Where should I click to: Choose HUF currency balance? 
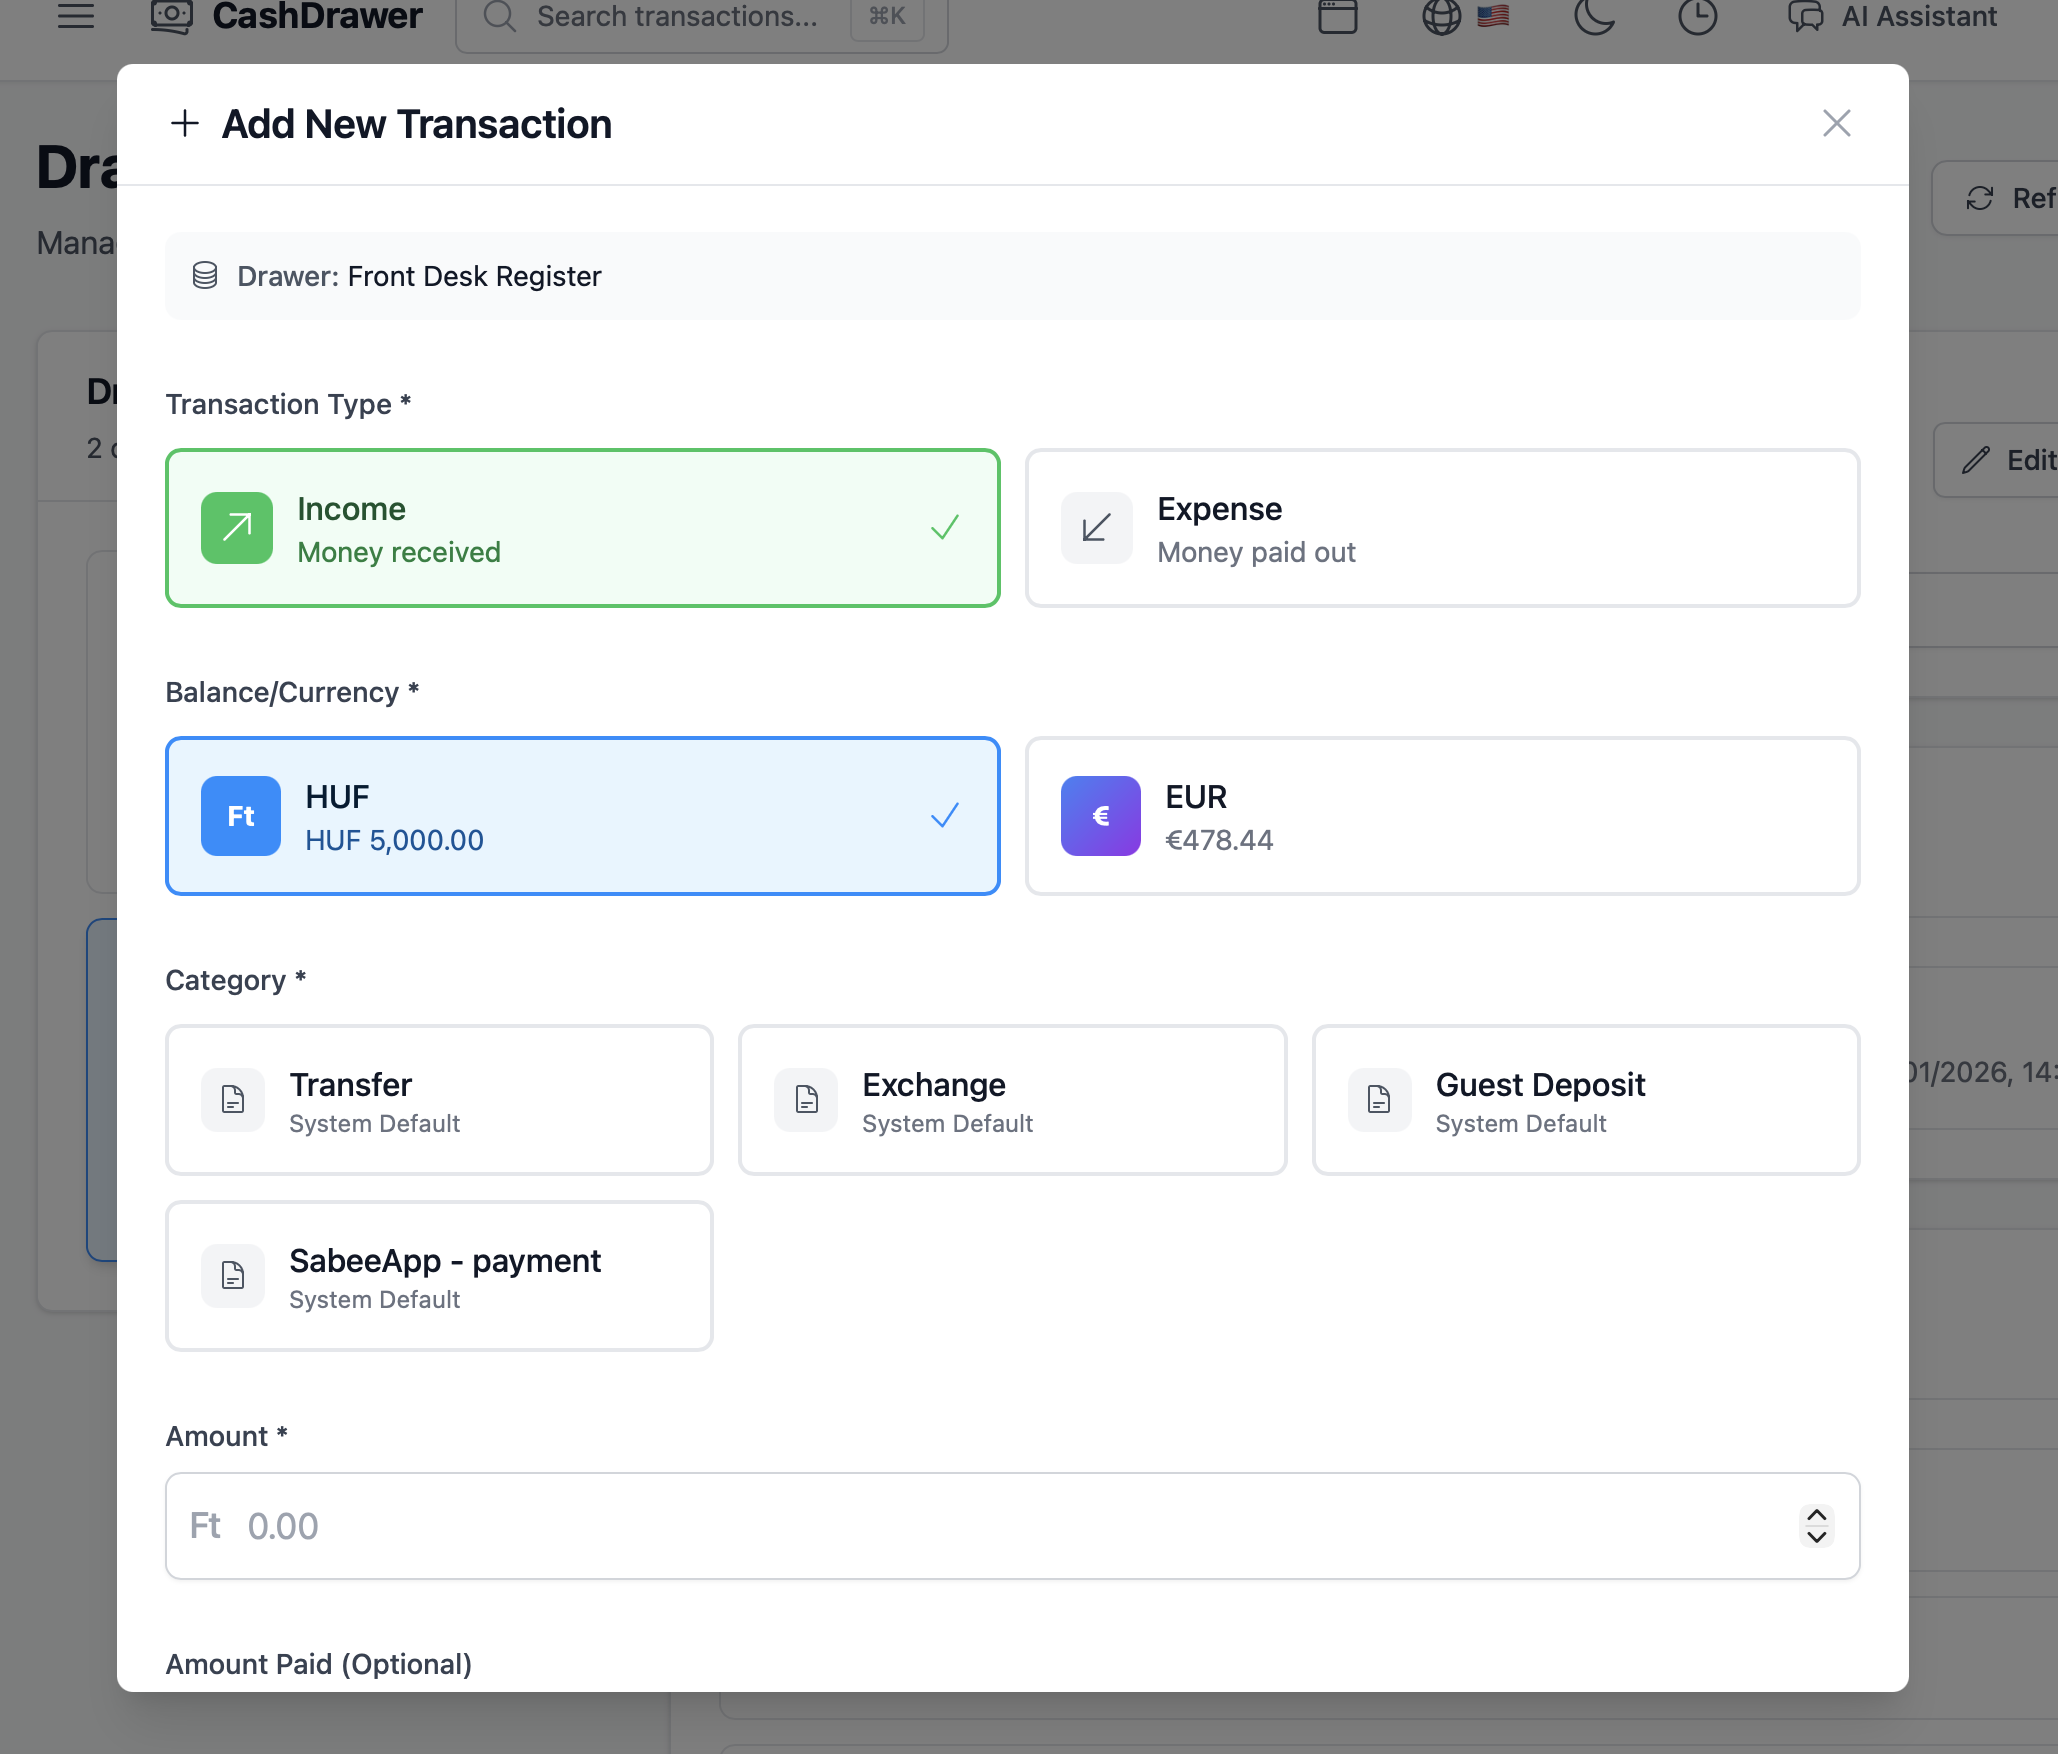[582, 816]
